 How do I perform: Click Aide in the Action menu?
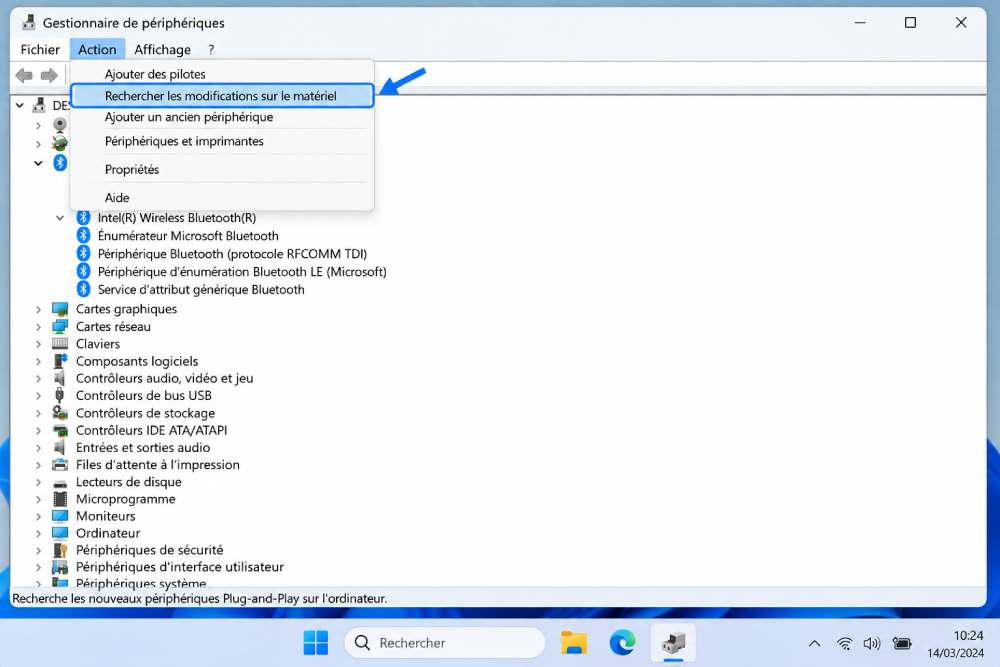tap(222, 198)
